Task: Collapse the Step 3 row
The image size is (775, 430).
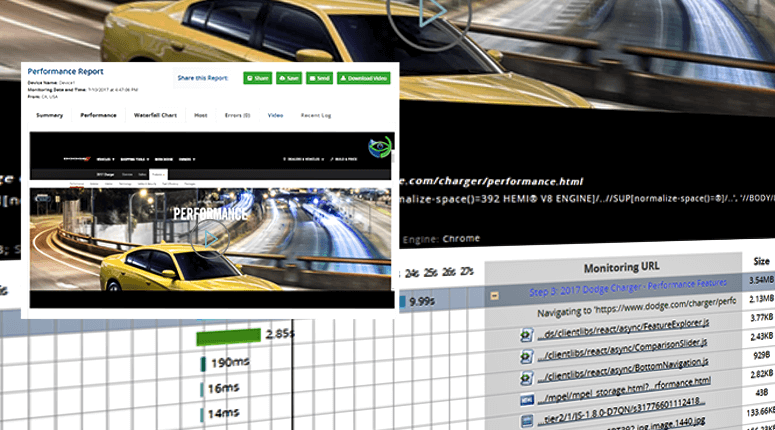Action: [x=494, y=296]
